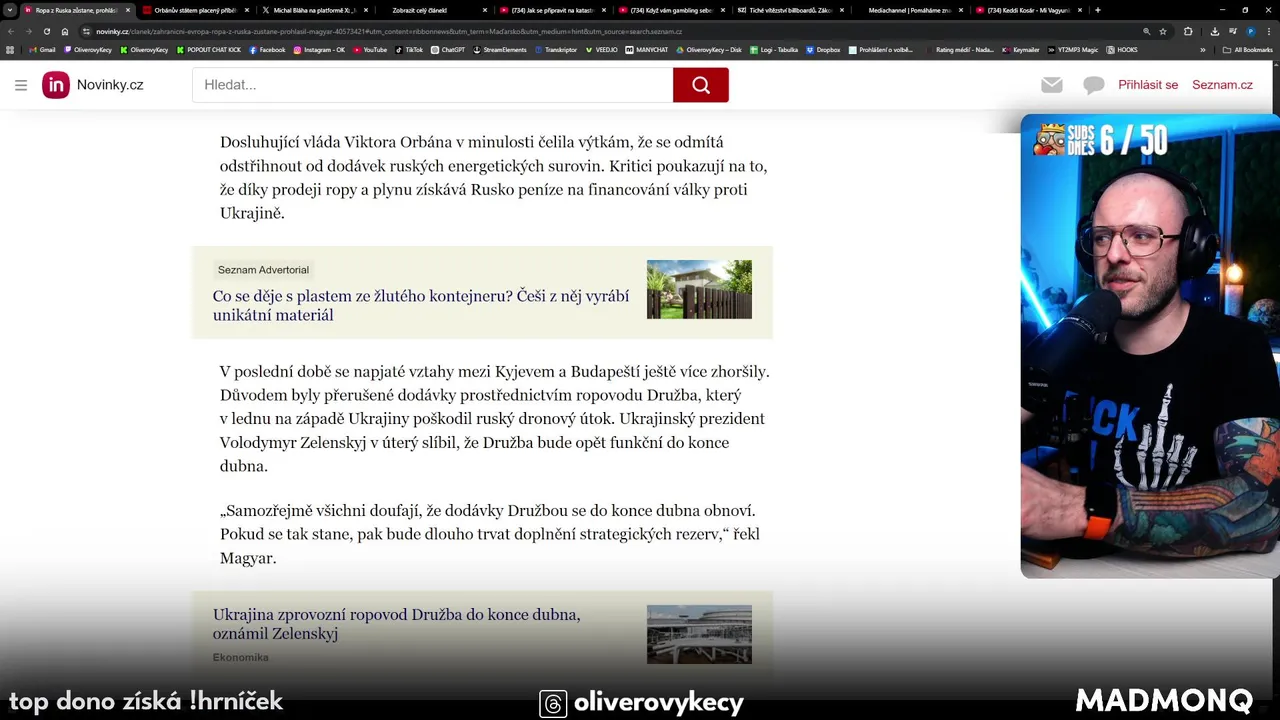
Task: Expand the tab search dropdown arrow
Action: [9, 10]
